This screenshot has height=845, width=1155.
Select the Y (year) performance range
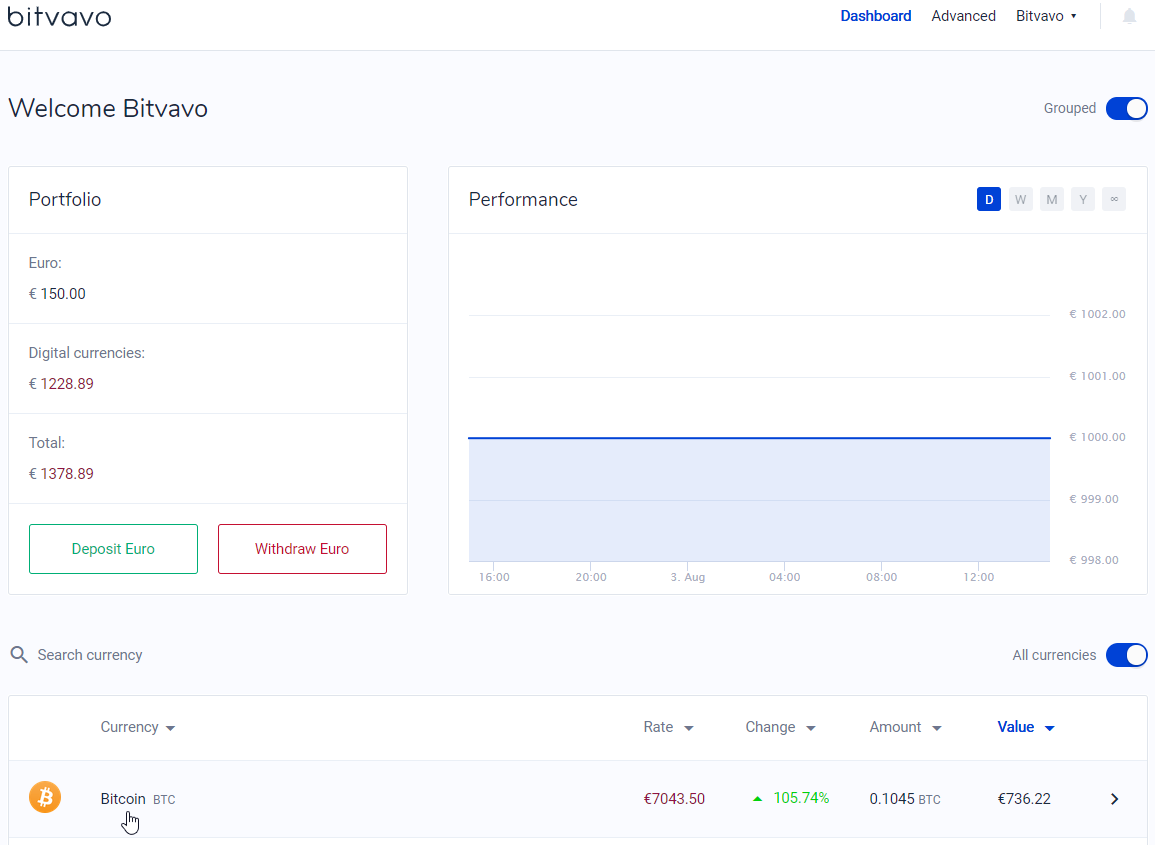pos(1083,199)
